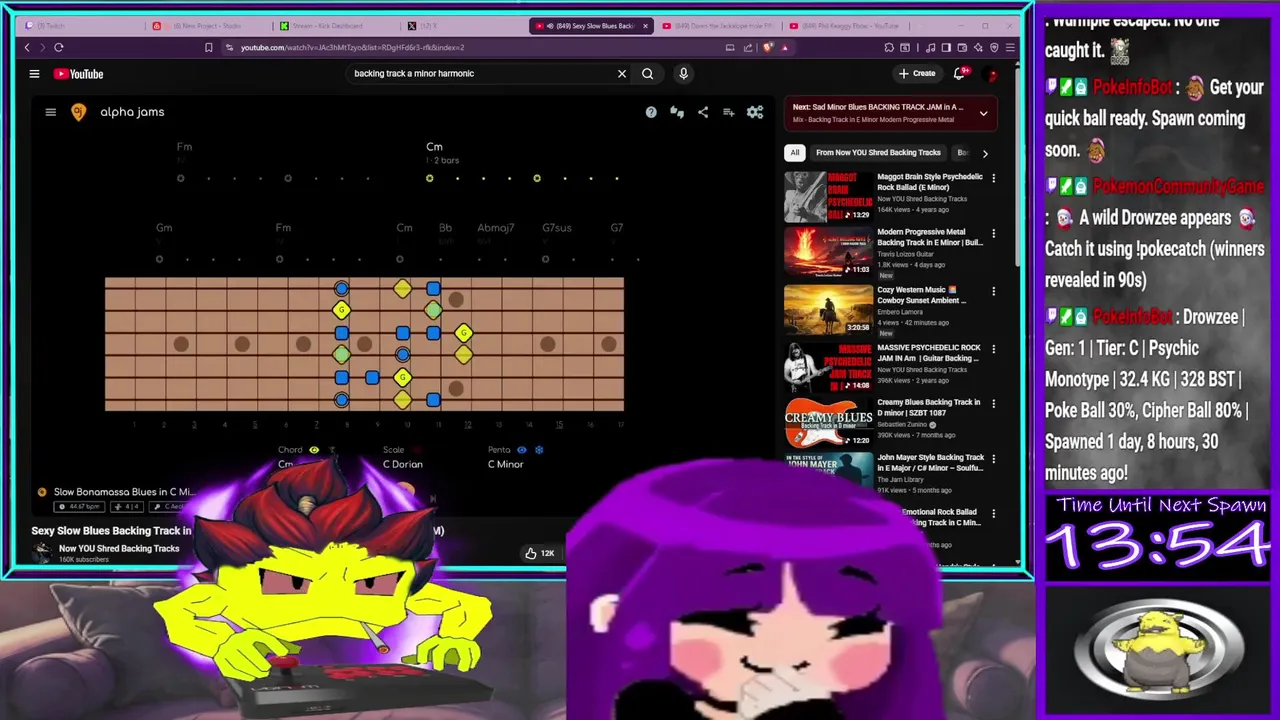The width and height of the screenshot is (1280, 720).
Task: Jump to the Bb chord marker
Action: [445, 228]
